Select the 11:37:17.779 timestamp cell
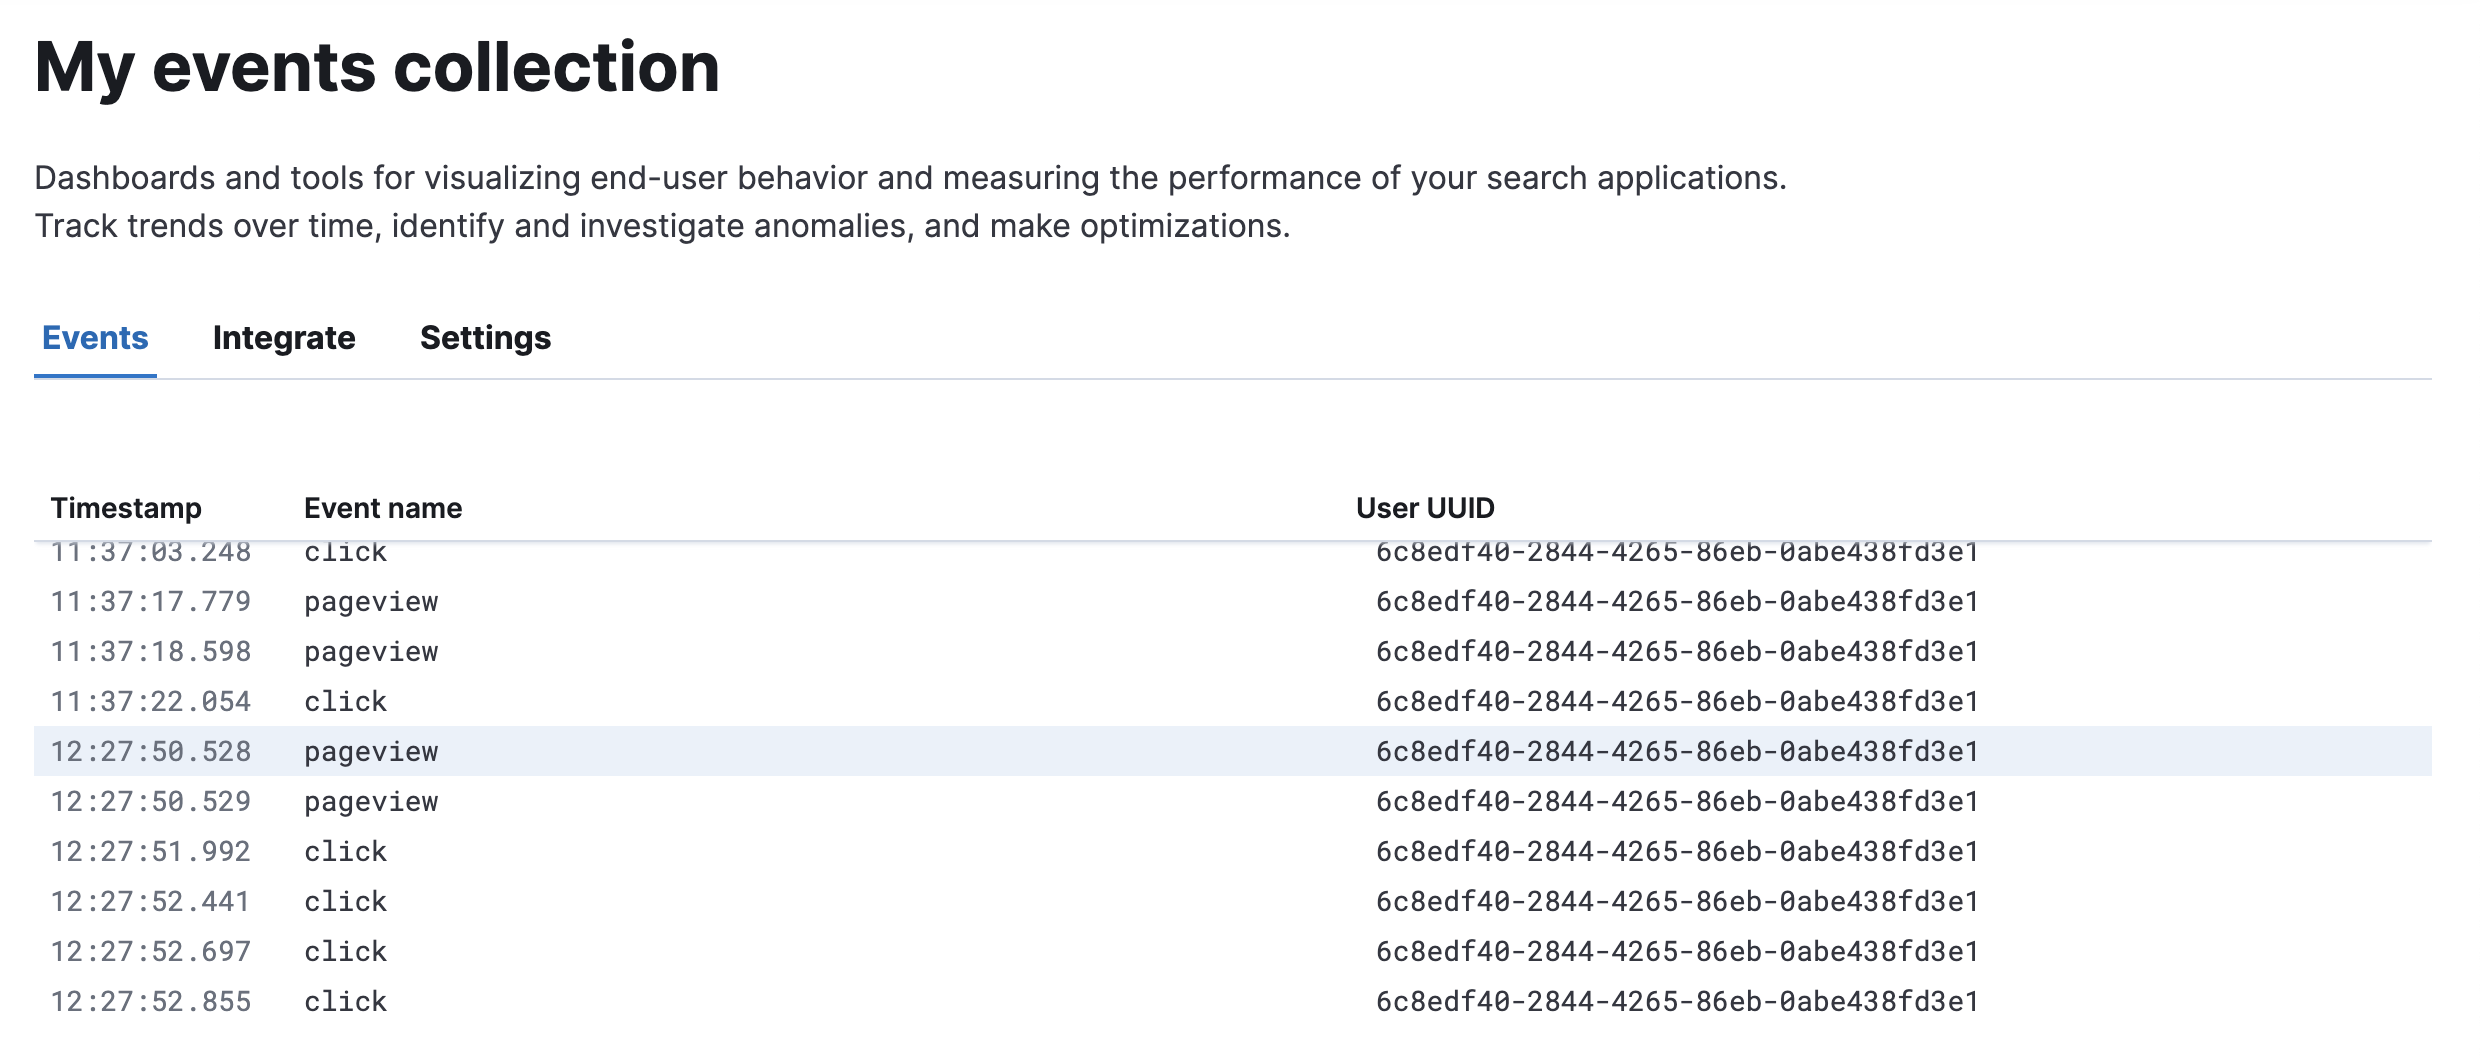This screenshot has height=1062, width=2480. point(151,602)
